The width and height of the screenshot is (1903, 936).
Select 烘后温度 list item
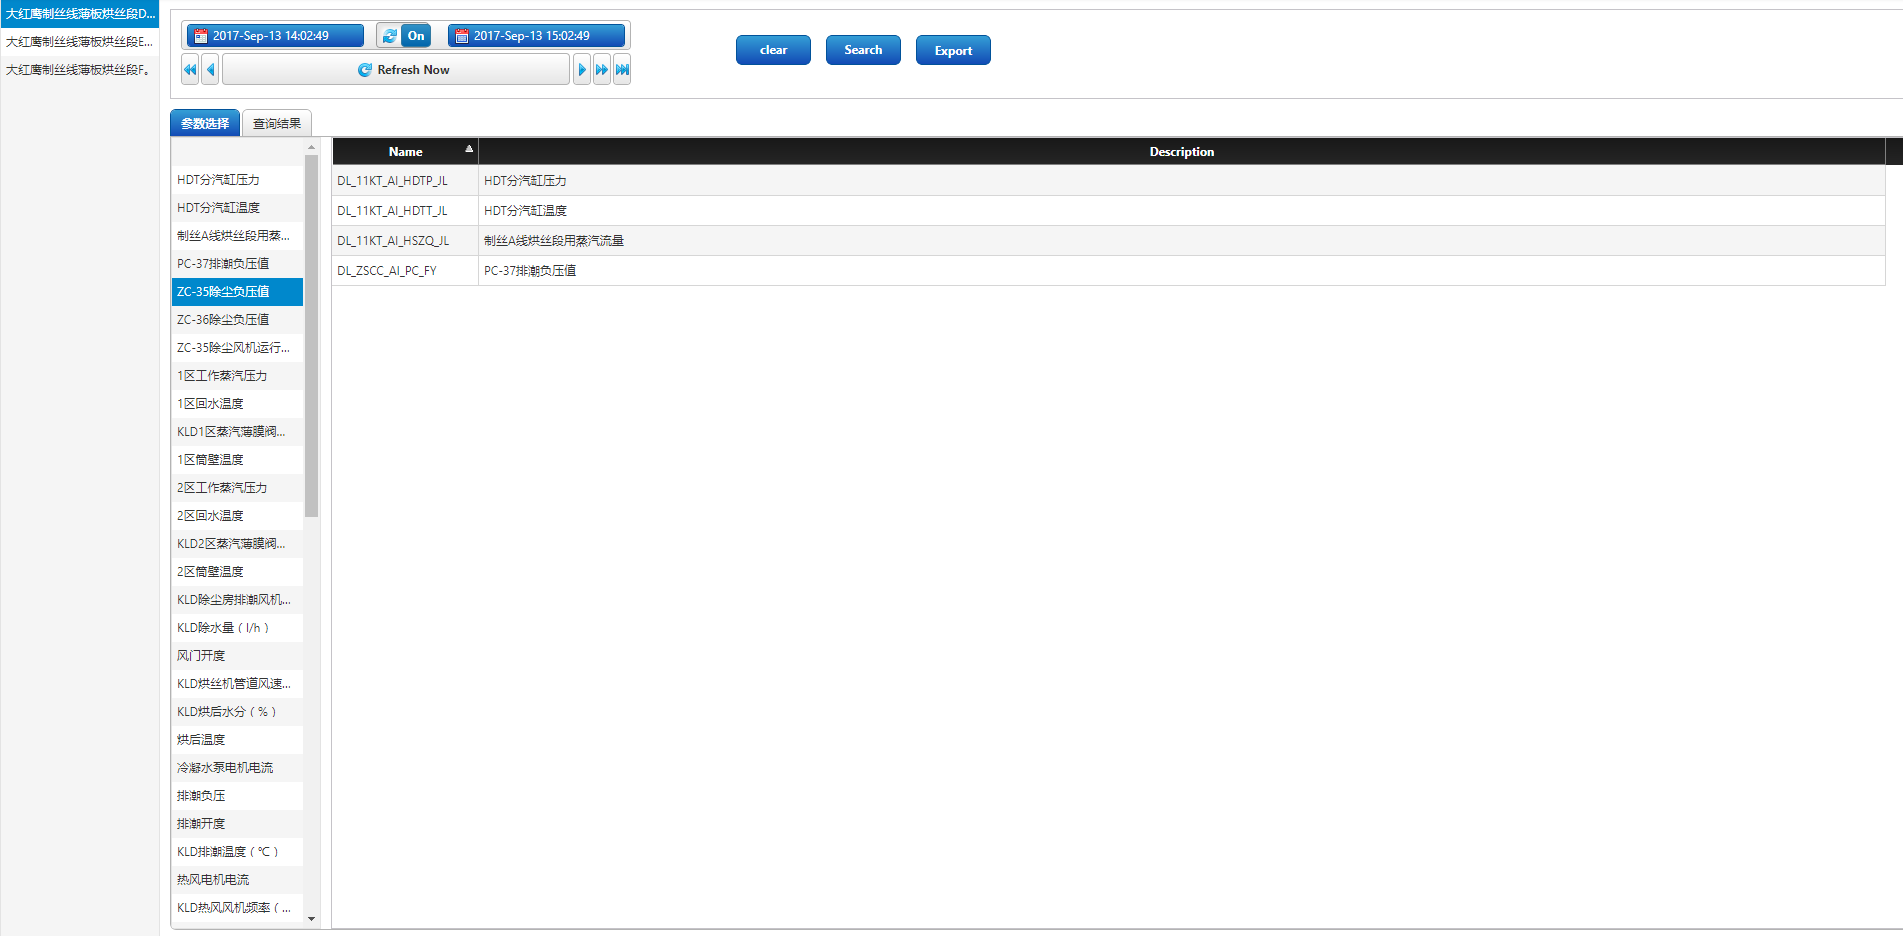(x=237, y=740)
